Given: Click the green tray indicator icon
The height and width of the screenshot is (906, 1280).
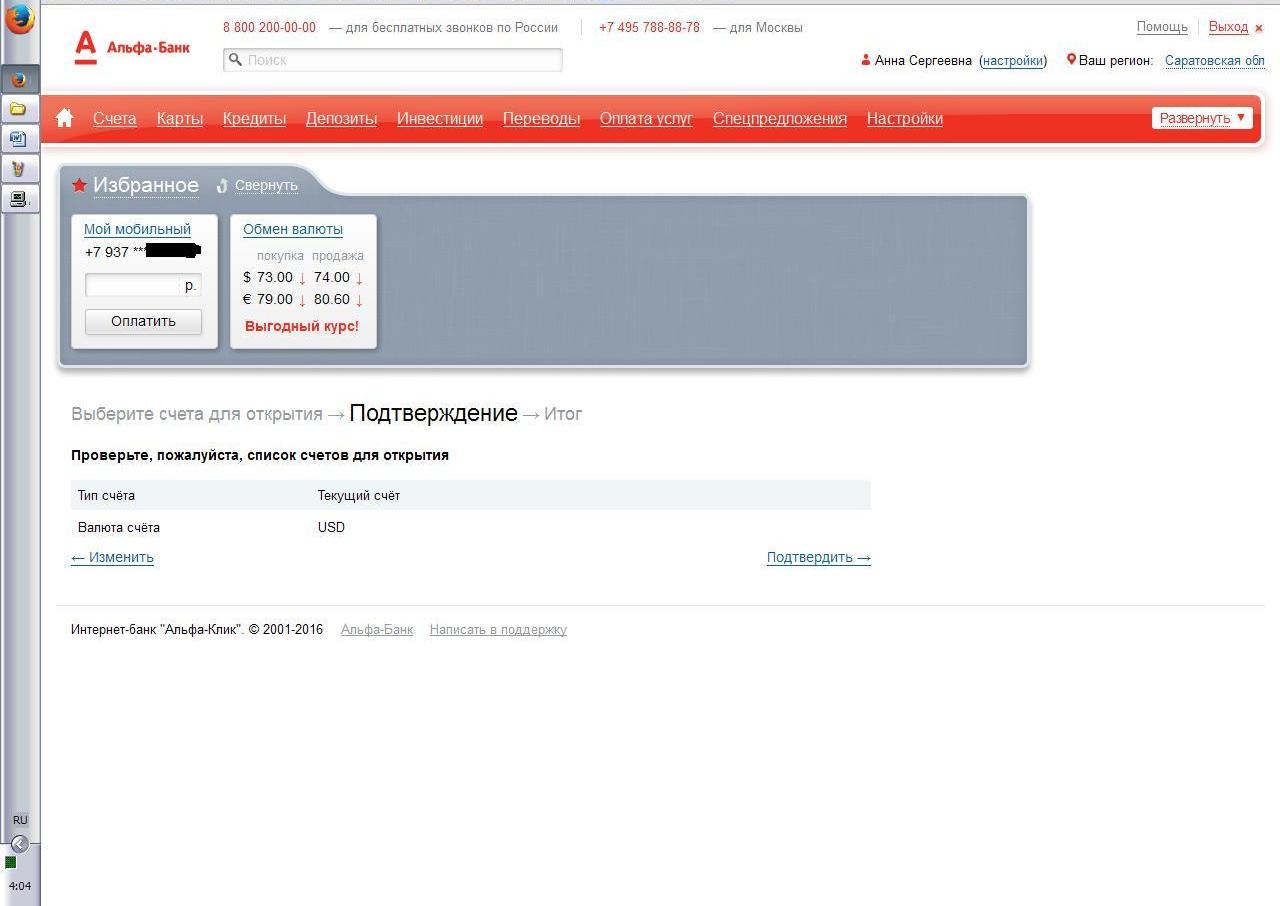Looking at the screenshot, I should [x=10, y=862].
